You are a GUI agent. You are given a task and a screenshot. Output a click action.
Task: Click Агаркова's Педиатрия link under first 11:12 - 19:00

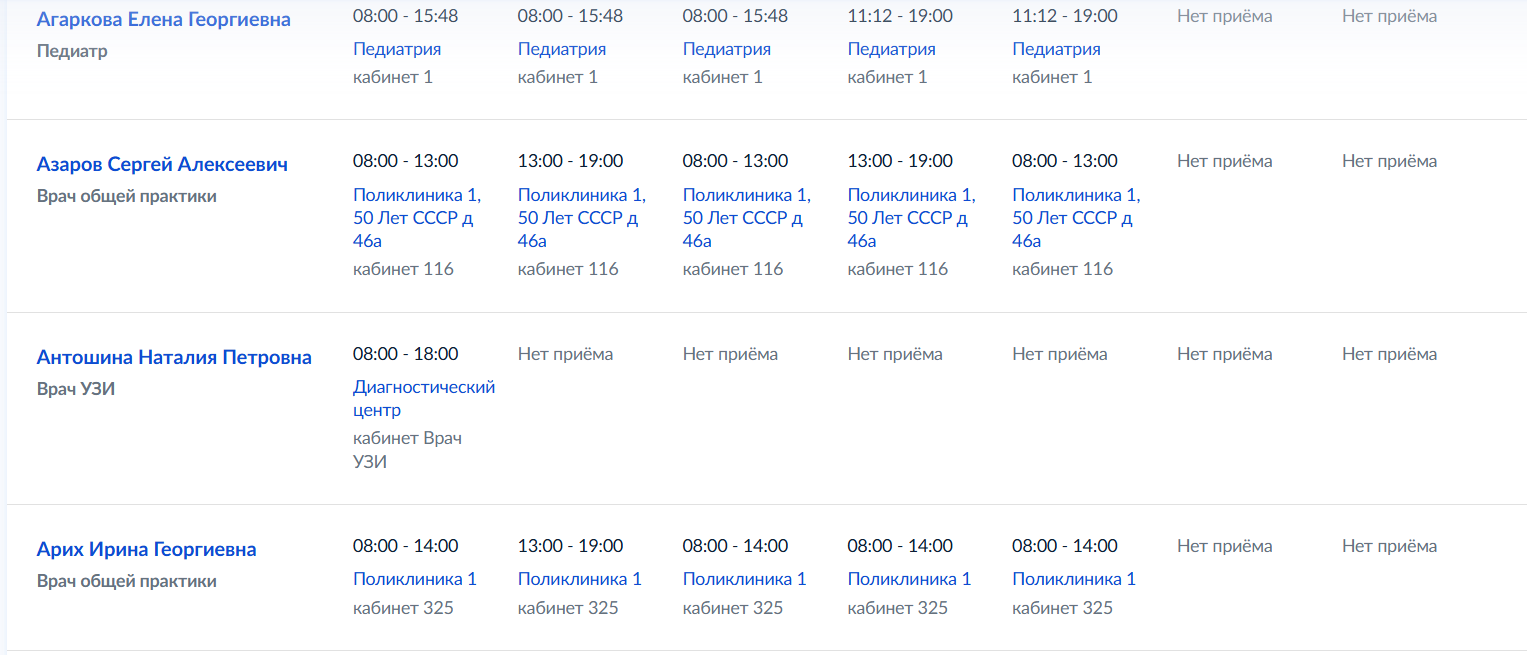click(x=892, y=49)
